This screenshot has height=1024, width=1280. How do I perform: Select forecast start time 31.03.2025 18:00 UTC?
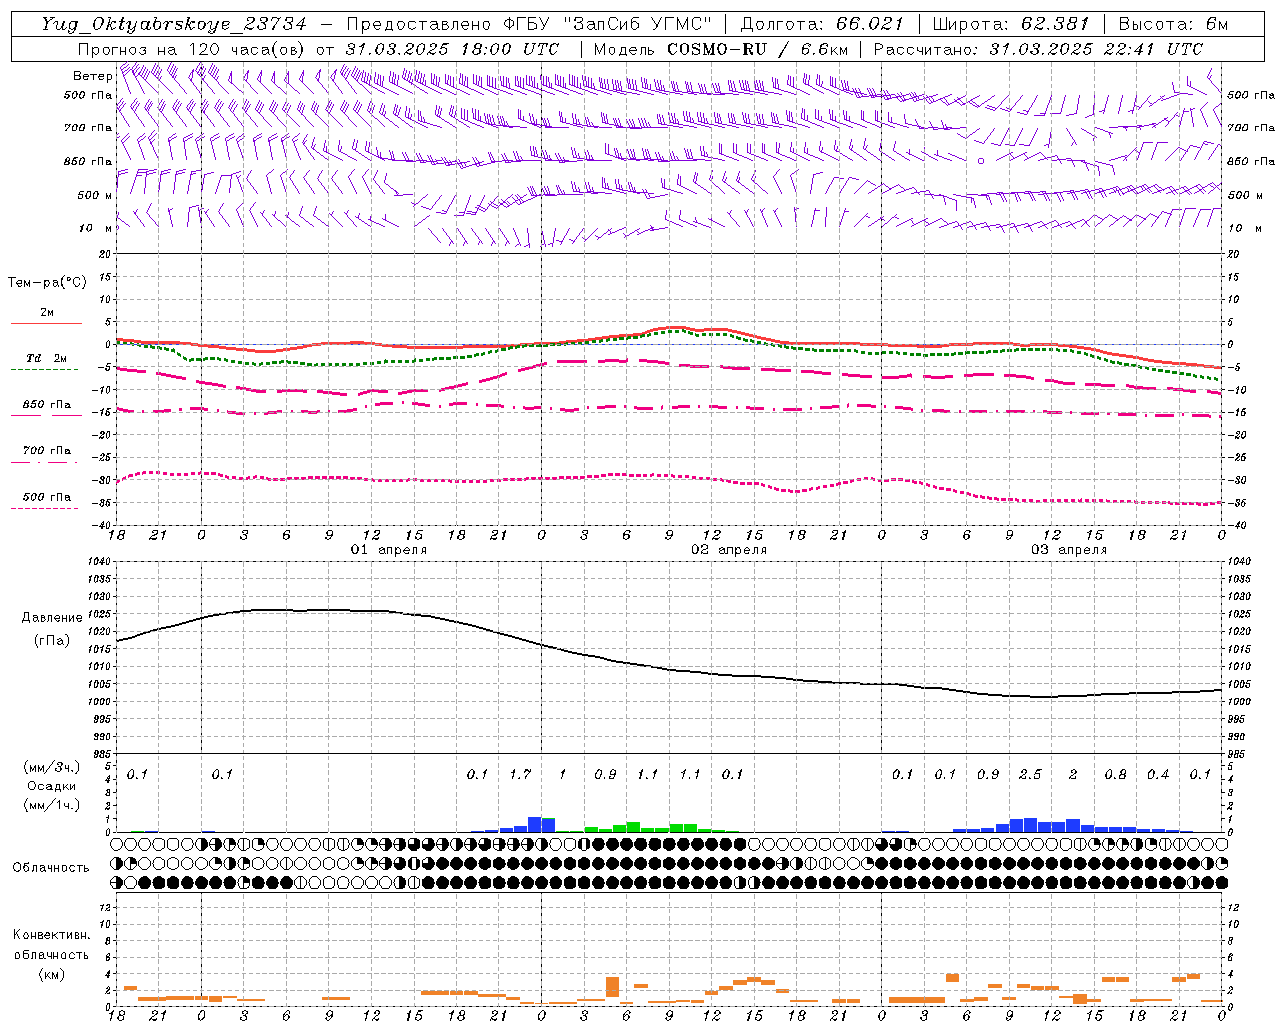pos(452,49)
